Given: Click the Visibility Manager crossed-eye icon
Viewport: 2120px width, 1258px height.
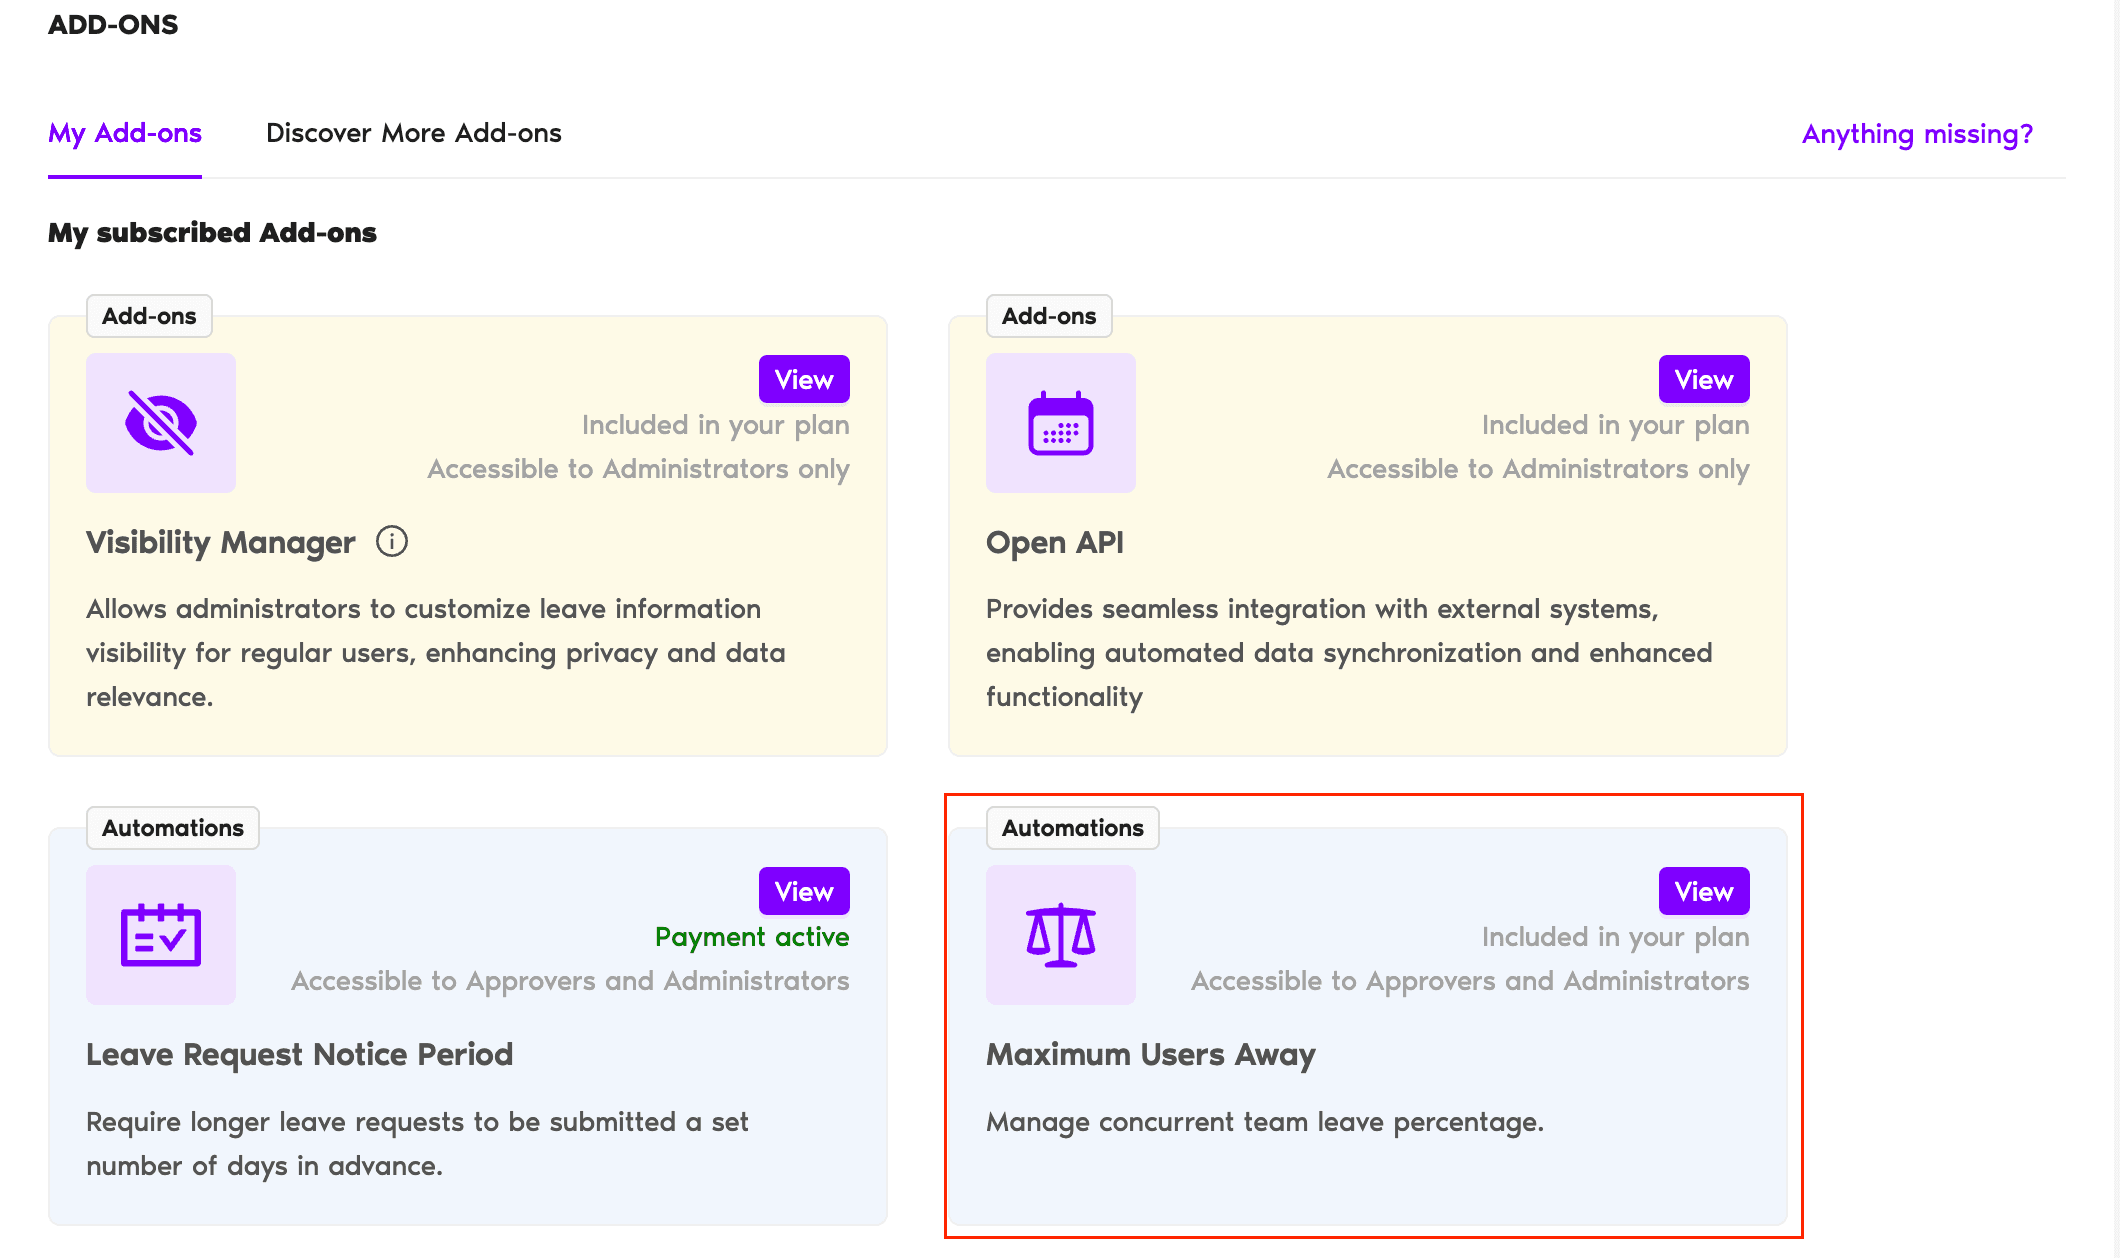Looking at the screenshot, I should pyautogui.click(x=160, y=423).
